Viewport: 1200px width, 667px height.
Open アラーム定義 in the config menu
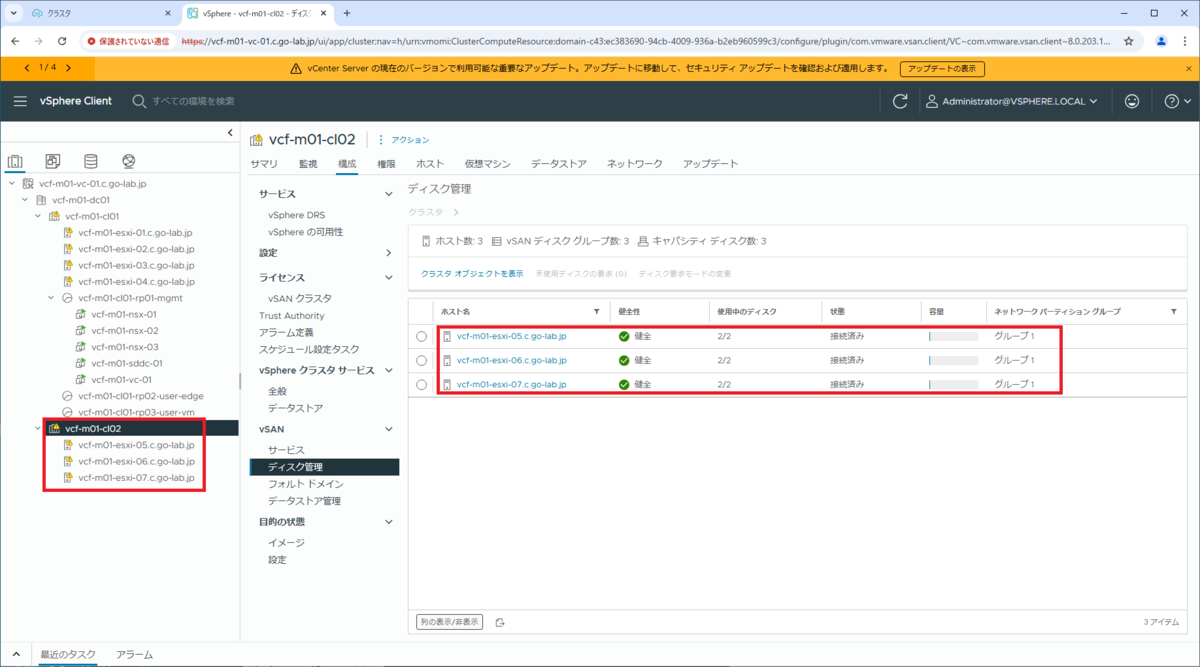286,332
